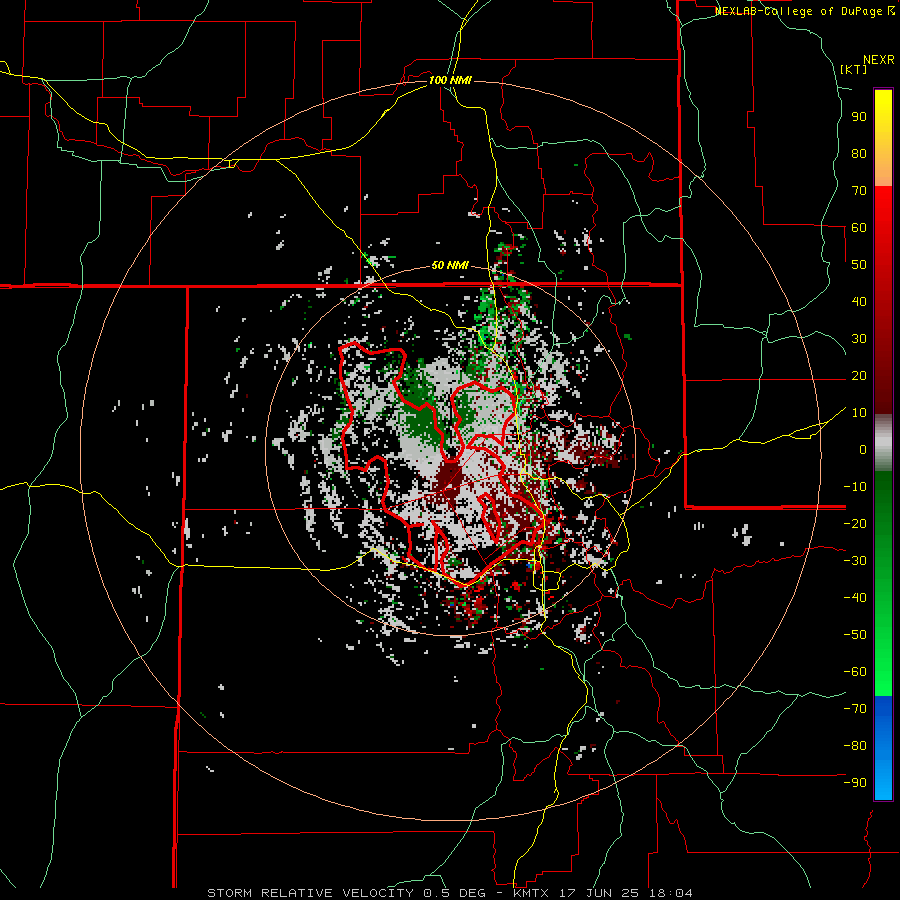Image resolution: width=900 pixels, height=900 pixels.
Task: Click the "18:04" timestamp in the footer
Action: tap(671, 893)
